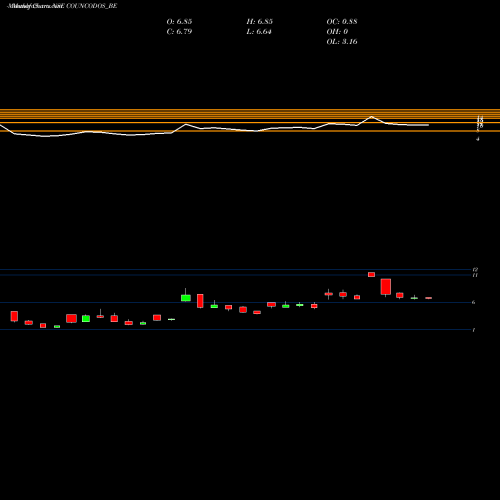Click the chart title ending in '_BE'
This screenshot has height=500, width=500.
[62, 6]
